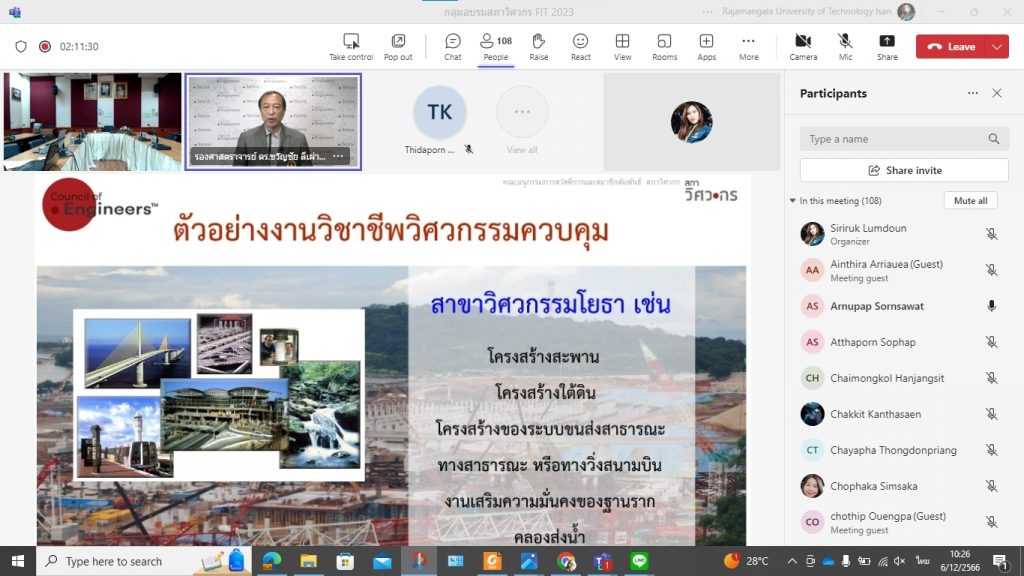Open the Chat panel
This screenshot has height=576, width=1024.
coord(452,46)
